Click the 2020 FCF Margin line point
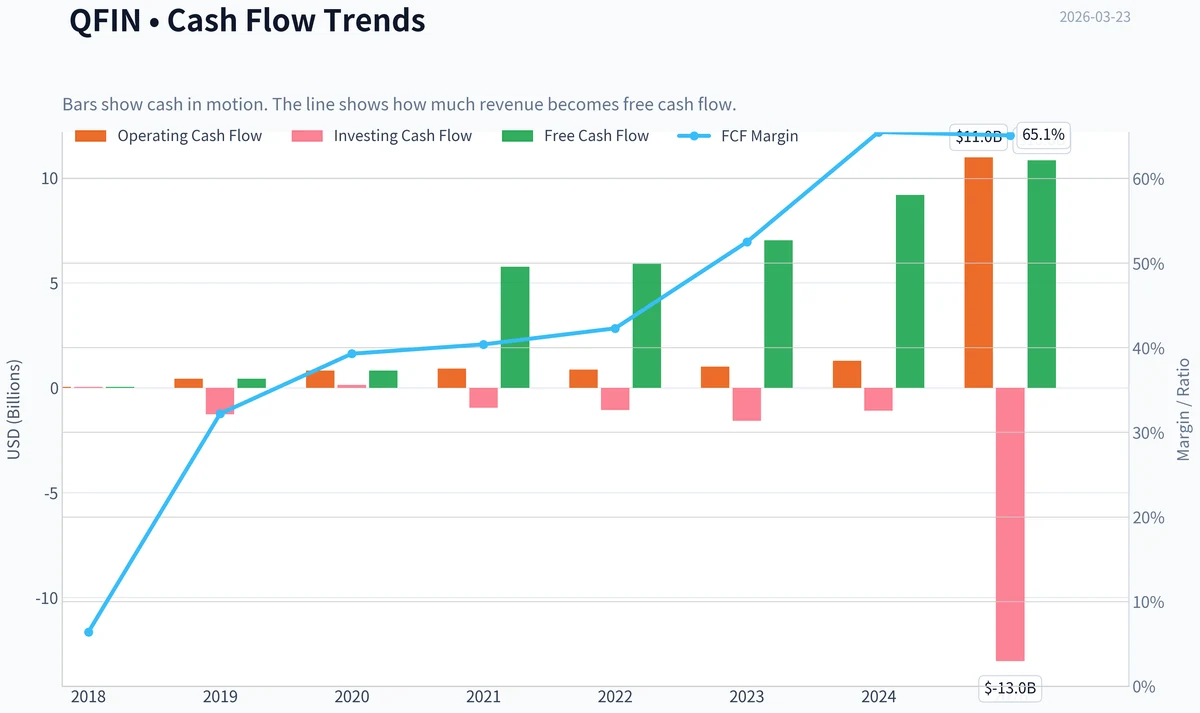Viewport: 1200px width, 713px height. [x=352, y=354]
